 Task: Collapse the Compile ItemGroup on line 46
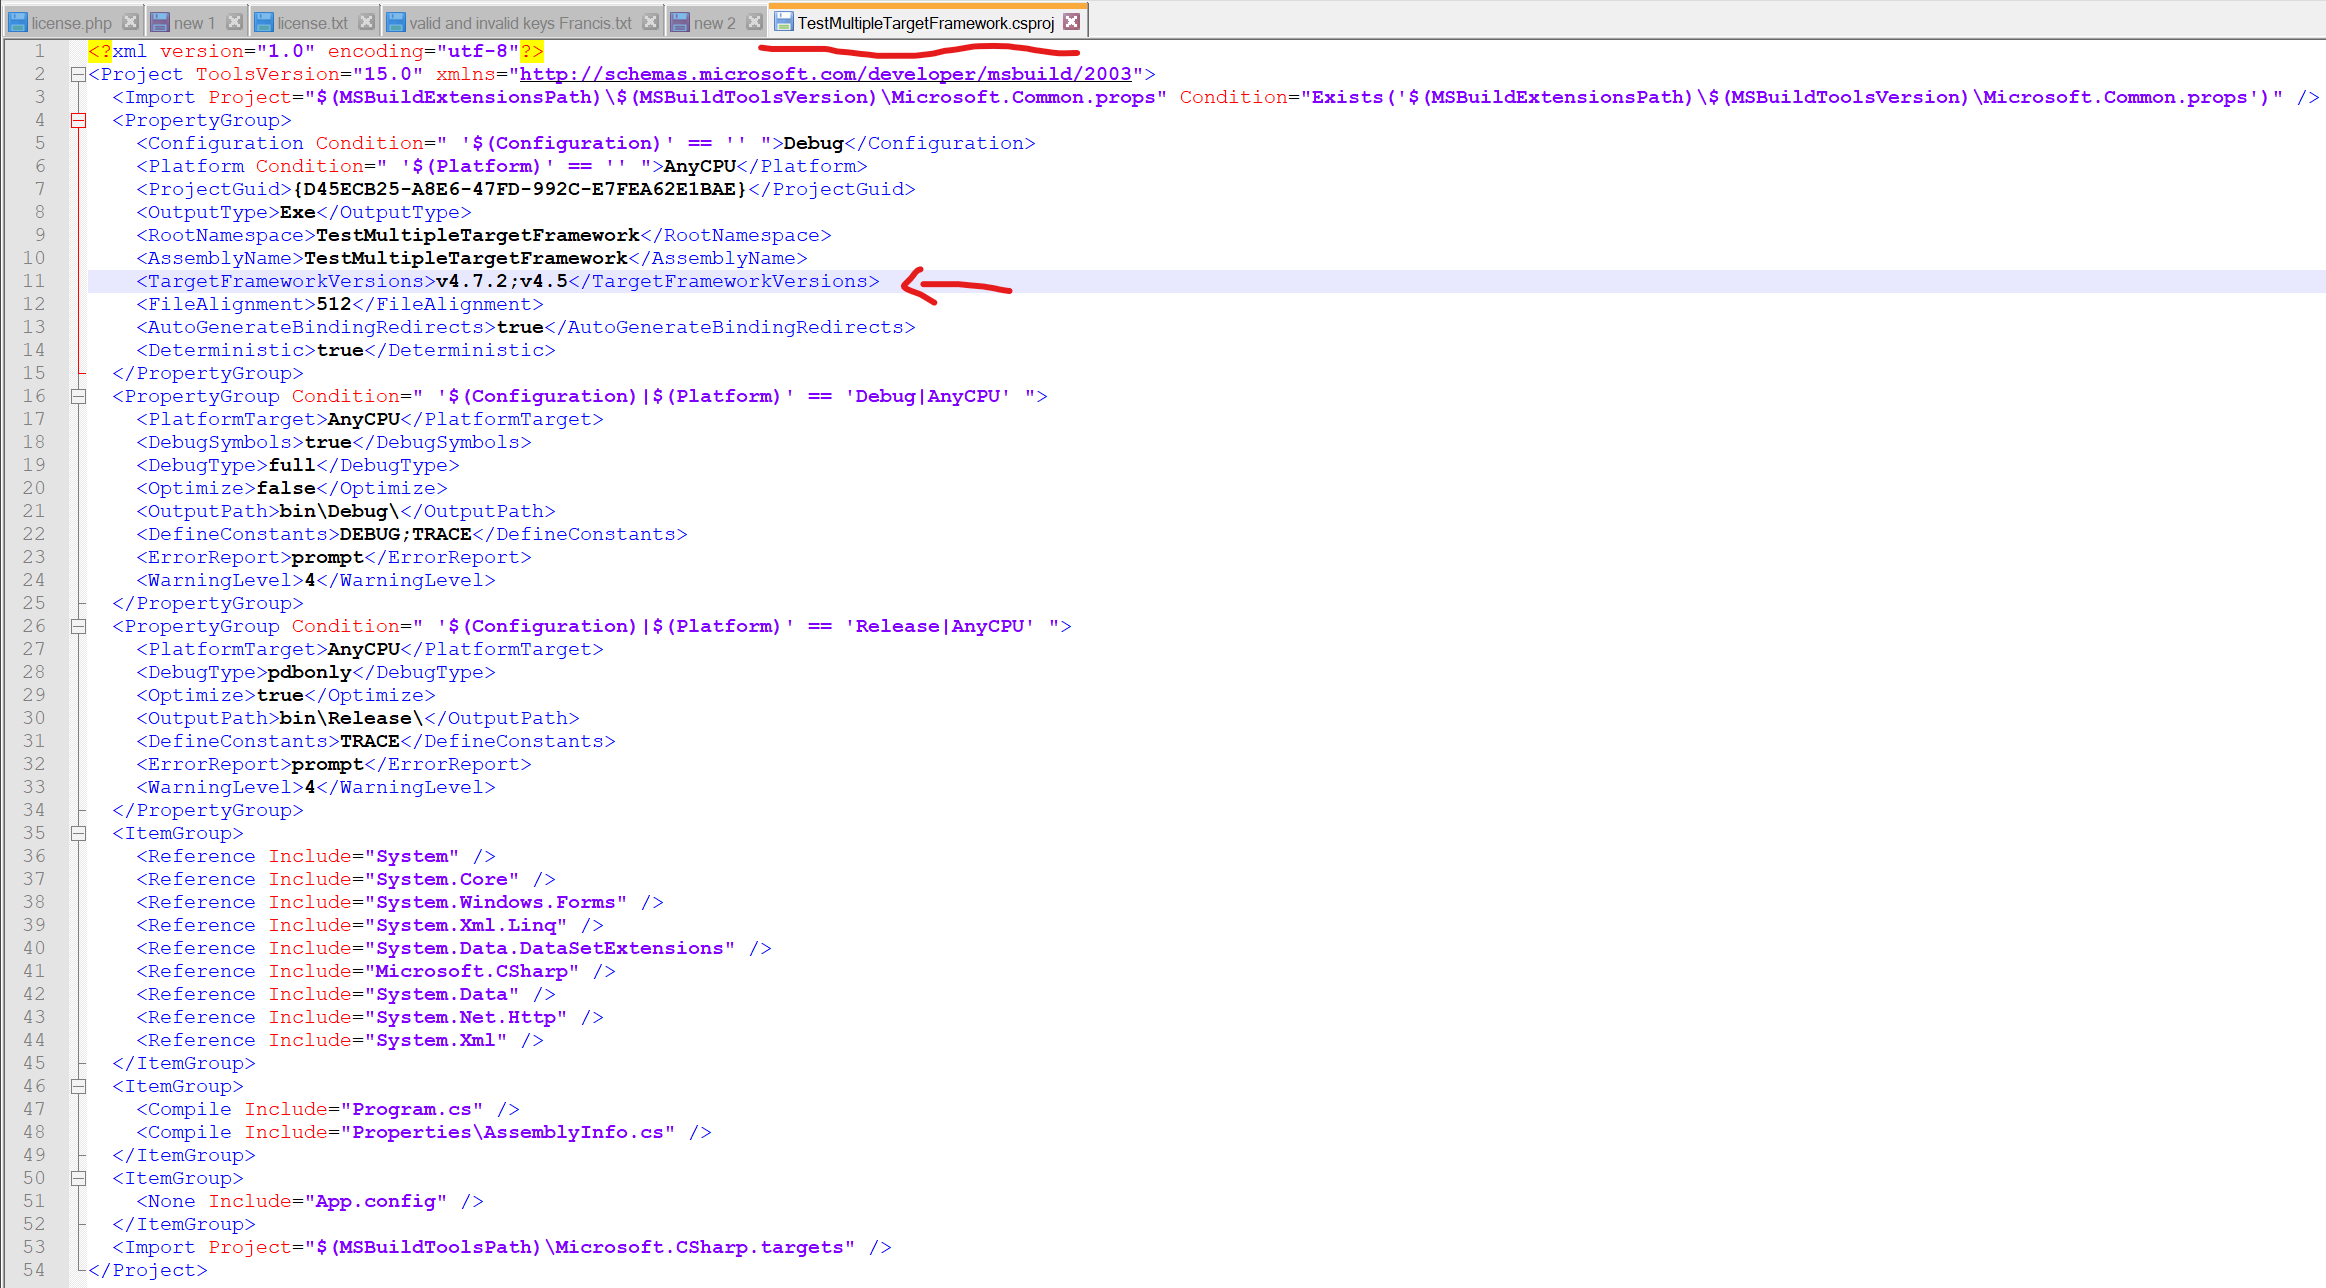78,1086
